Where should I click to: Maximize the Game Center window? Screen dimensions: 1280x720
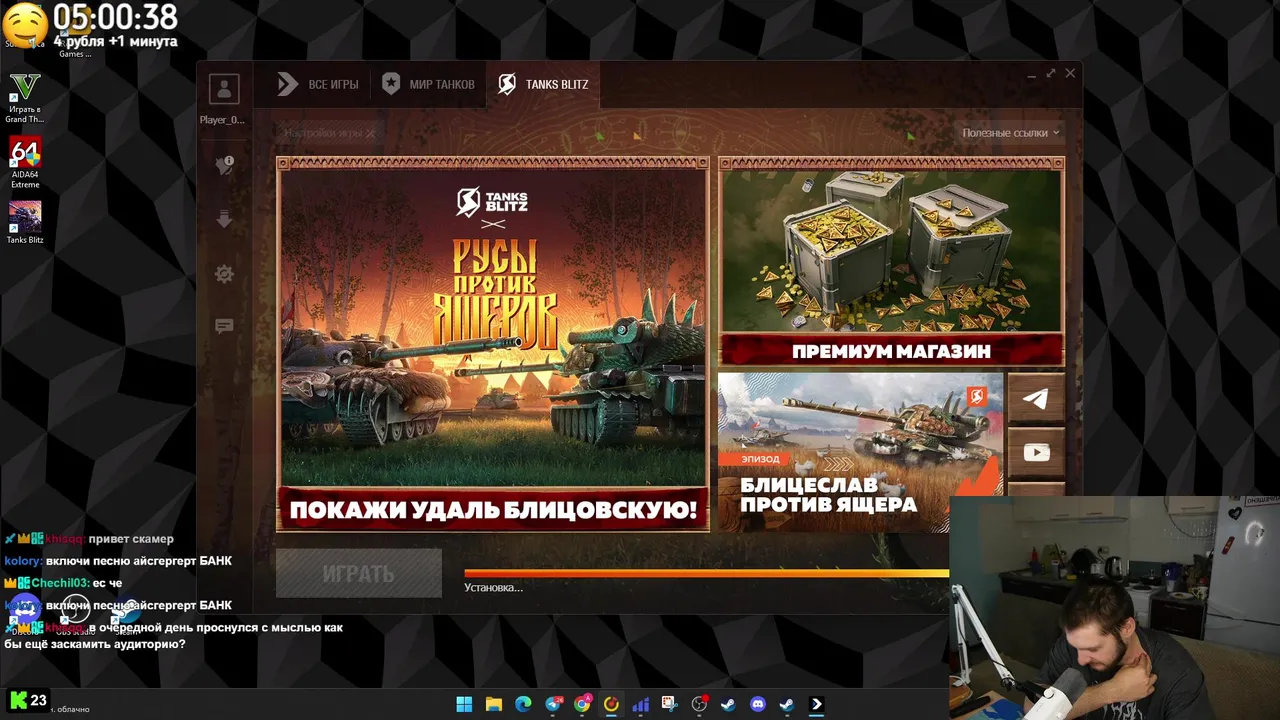1051,74
